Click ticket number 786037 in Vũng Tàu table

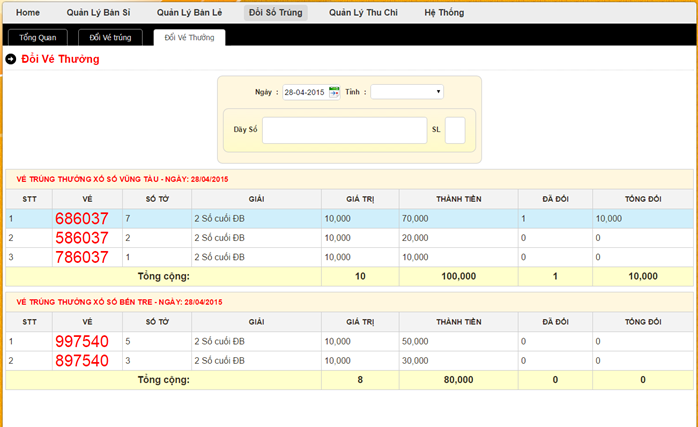(82, 257)
